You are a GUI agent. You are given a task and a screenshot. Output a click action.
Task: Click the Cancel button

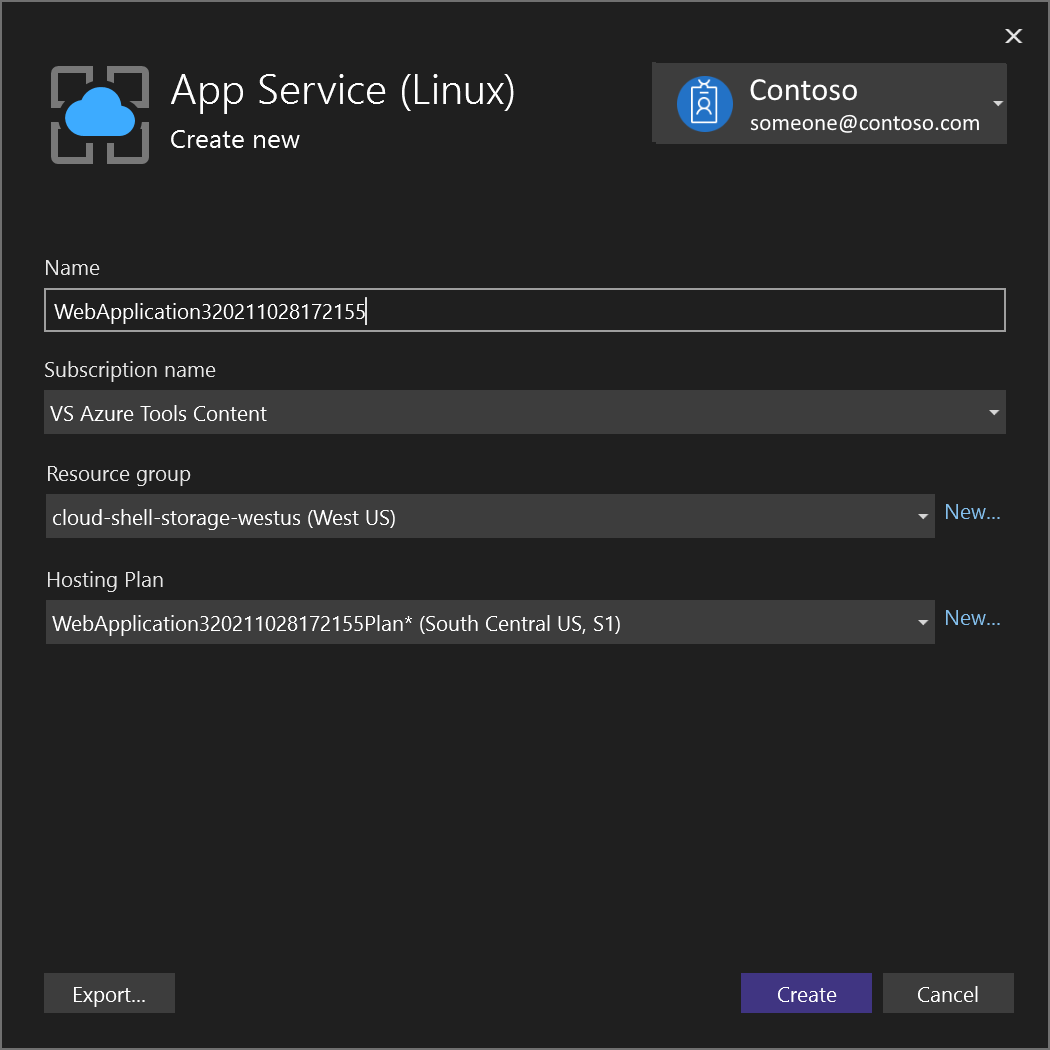pyautogui.click(x=948, y=993)
